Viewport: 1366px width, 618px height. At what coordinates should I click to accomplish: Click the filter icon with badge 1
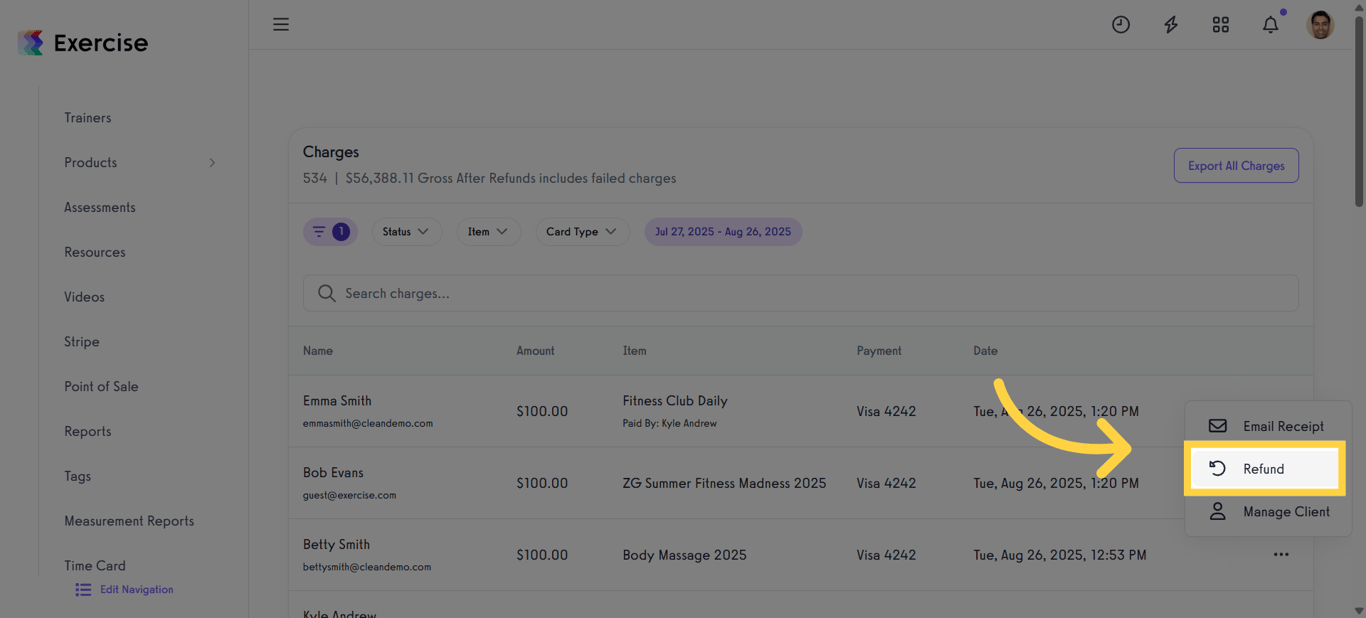[x=330, y=232]
